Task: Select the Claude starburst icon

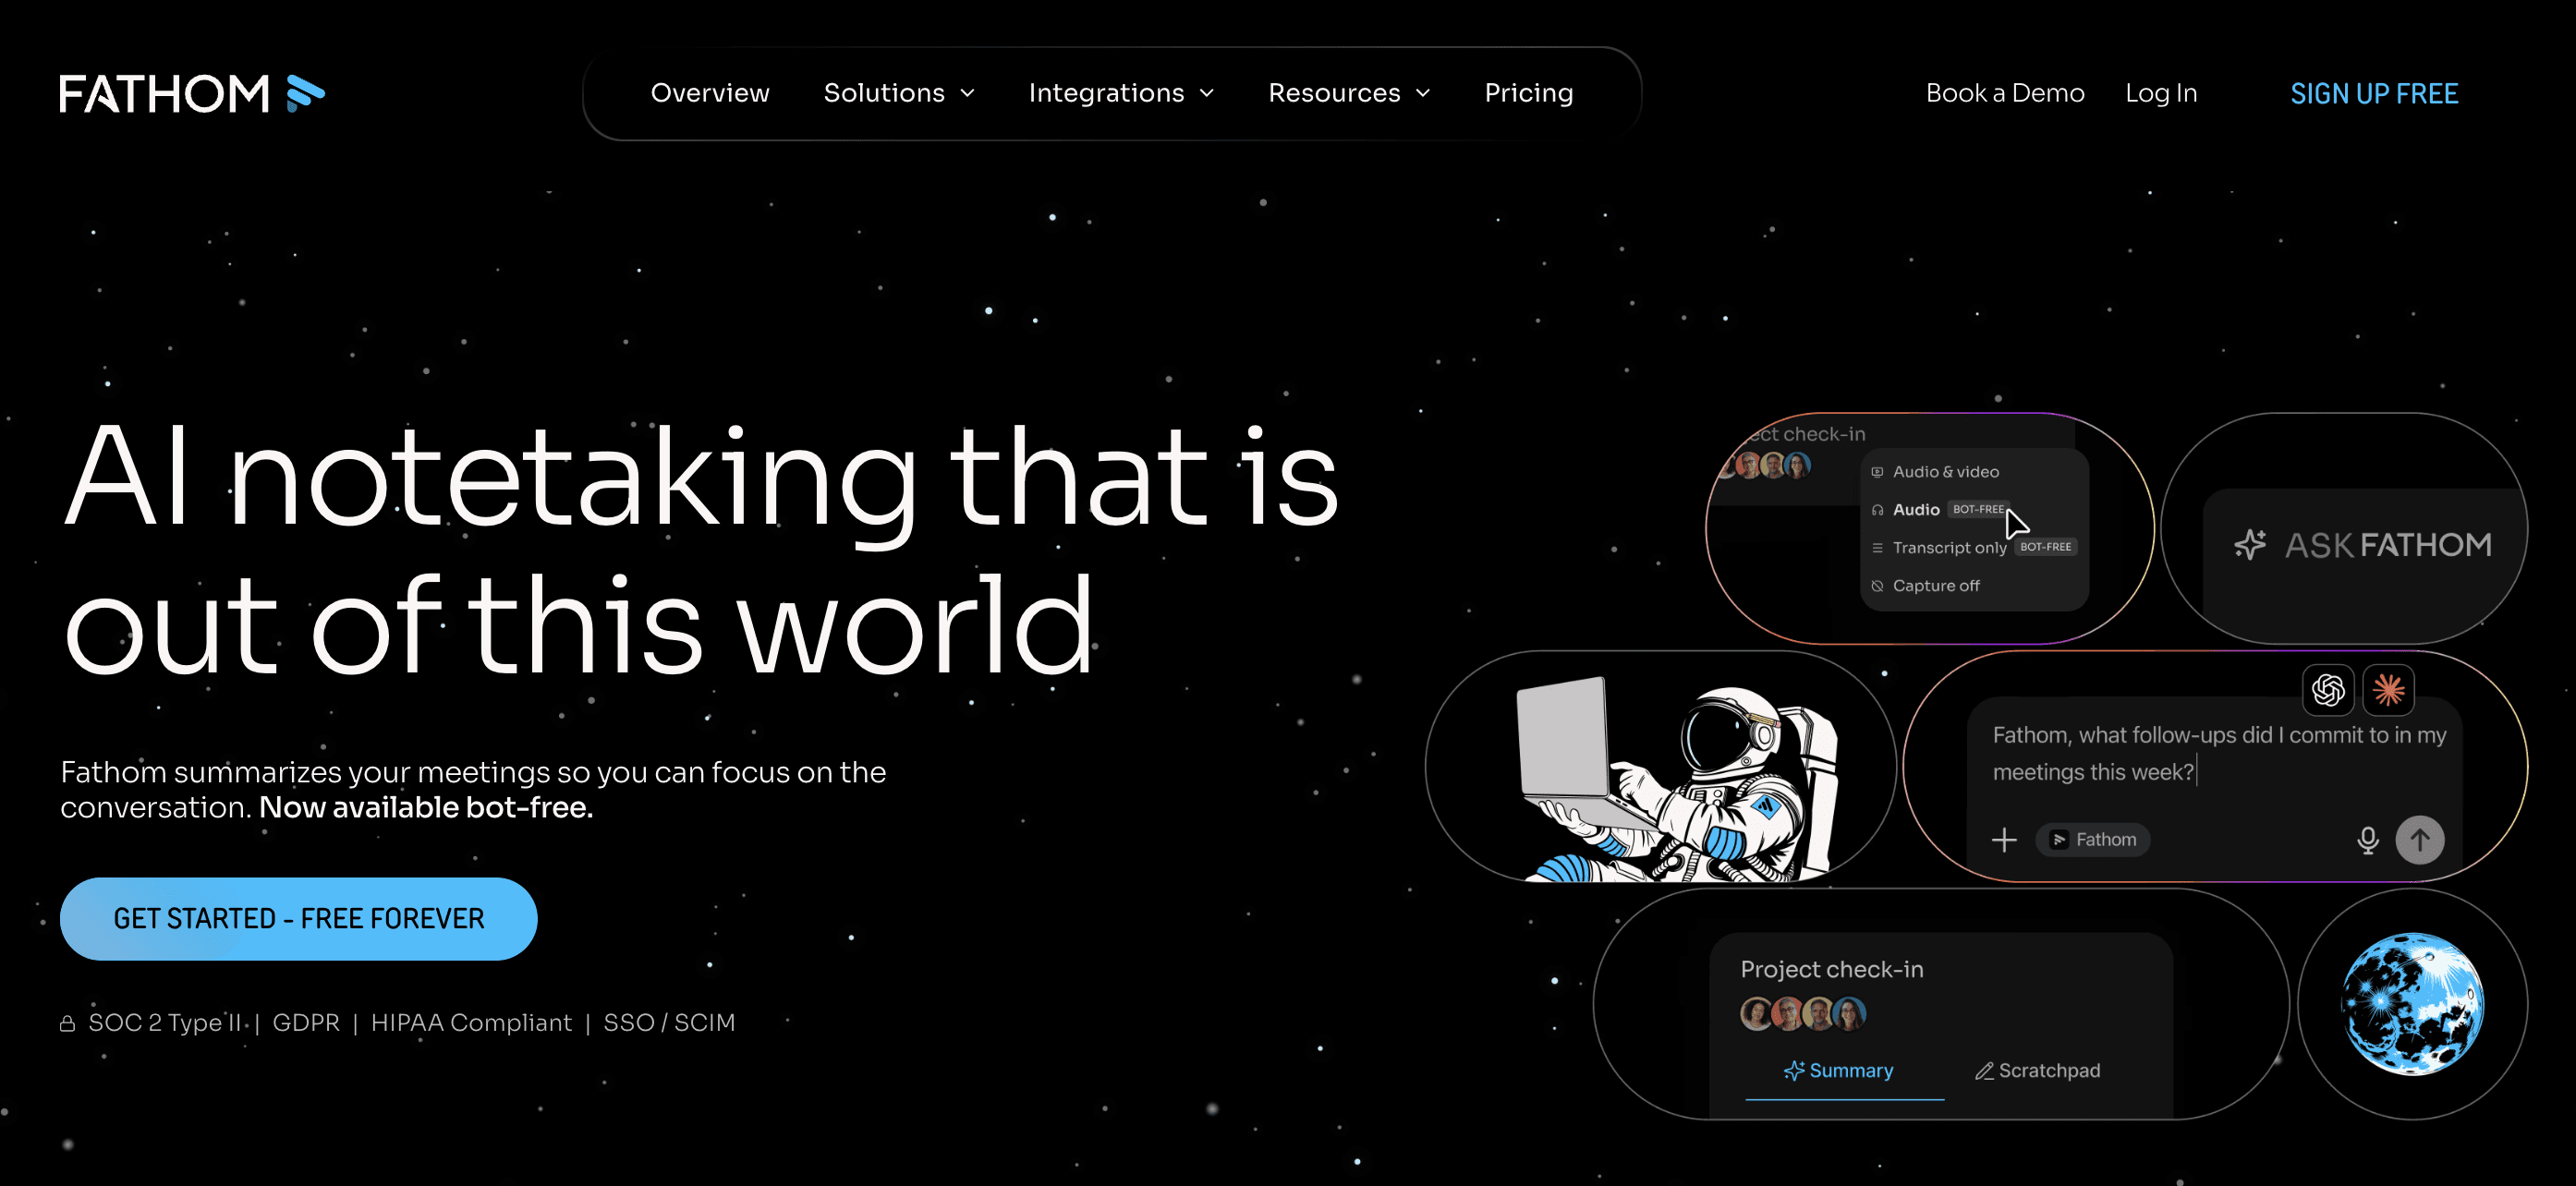Action: (x=2388, y=690)
